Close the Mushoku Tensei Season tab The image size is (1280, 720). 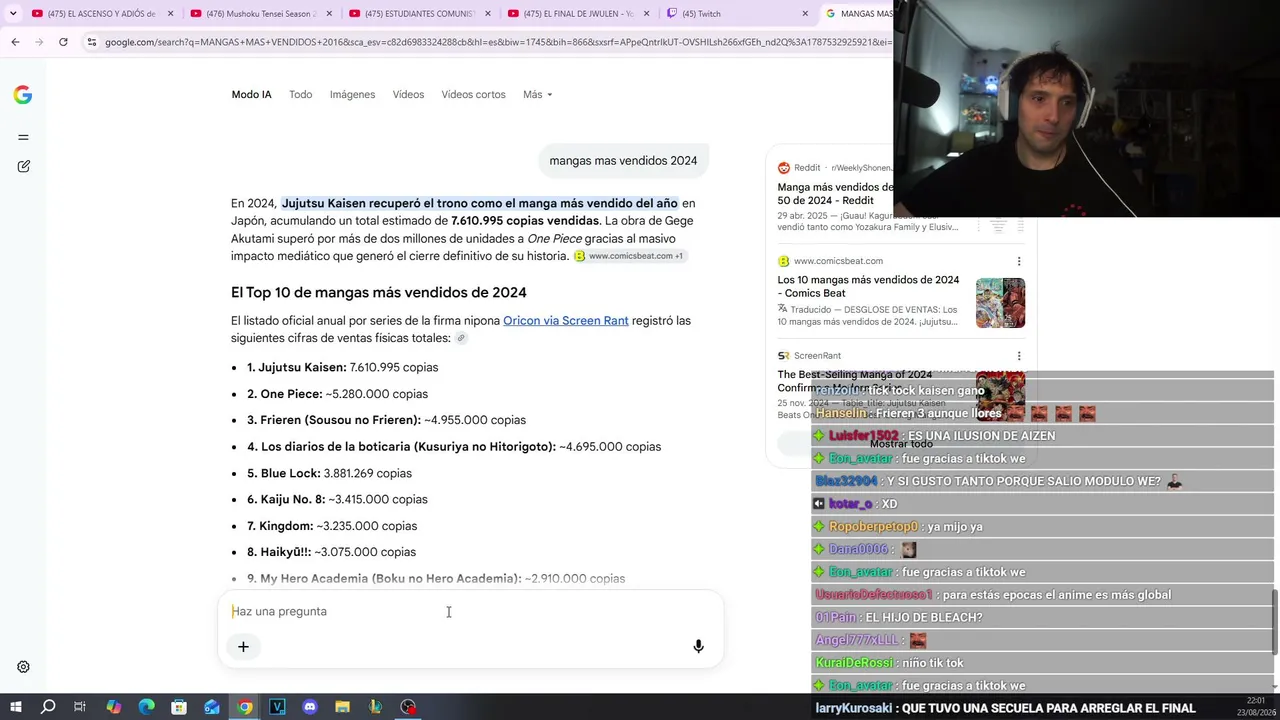pos(329,14)
